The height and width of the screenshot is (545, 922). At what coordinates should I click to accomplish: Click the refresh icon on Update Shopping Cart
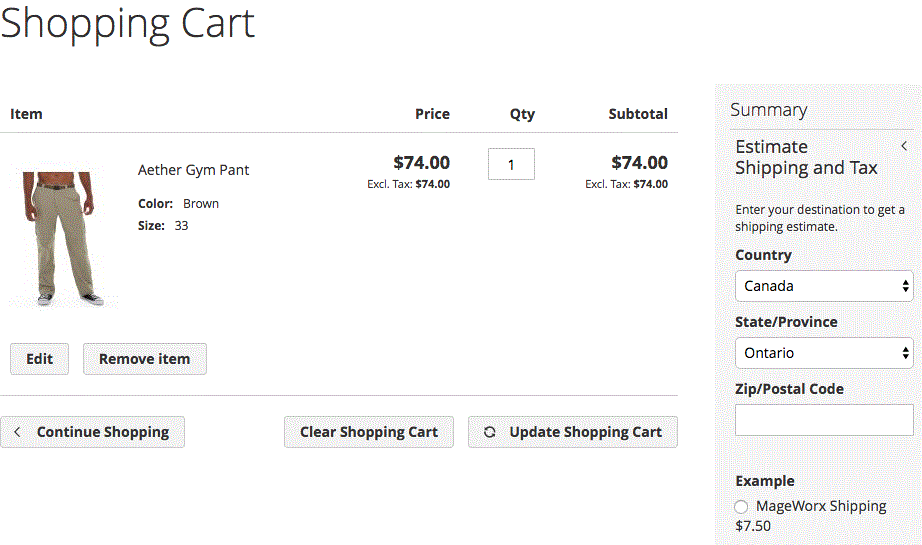(x=490, y=432)
